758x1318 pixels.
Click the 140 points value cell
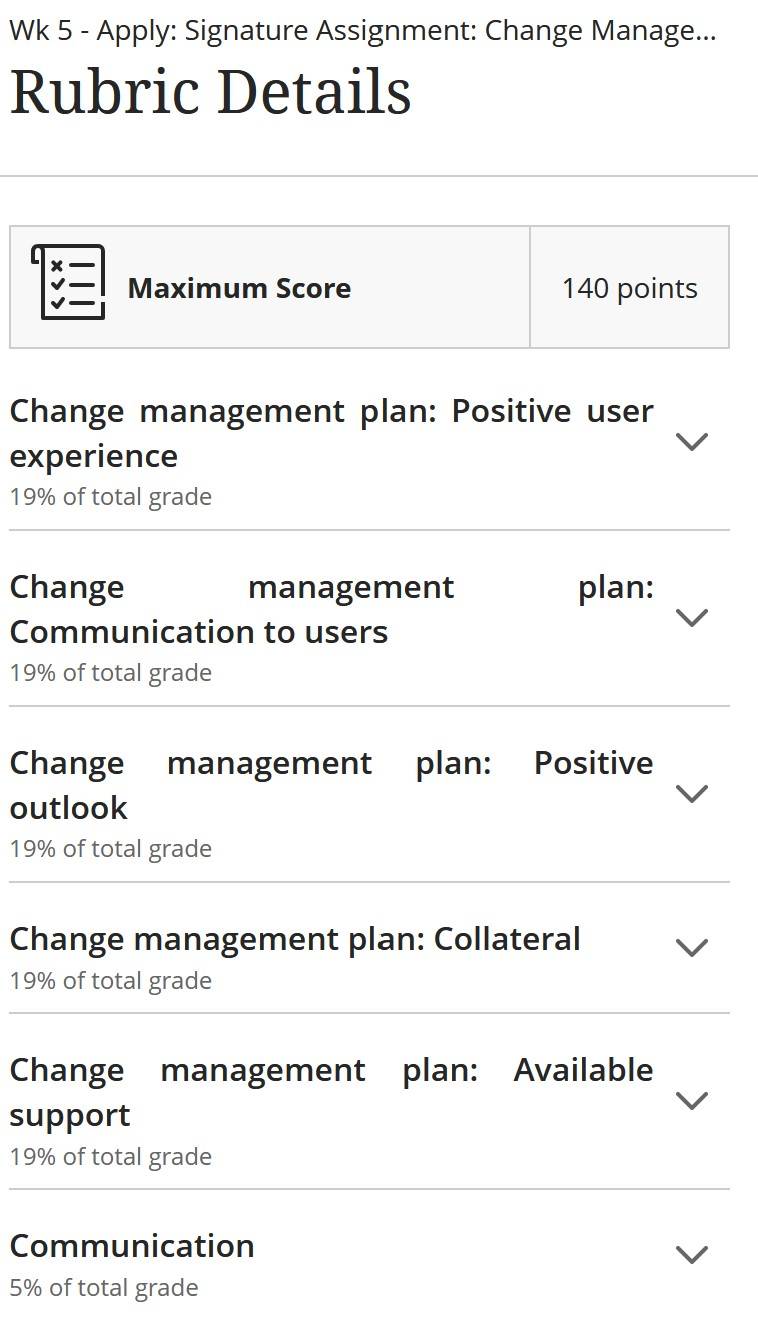(629, 288)
